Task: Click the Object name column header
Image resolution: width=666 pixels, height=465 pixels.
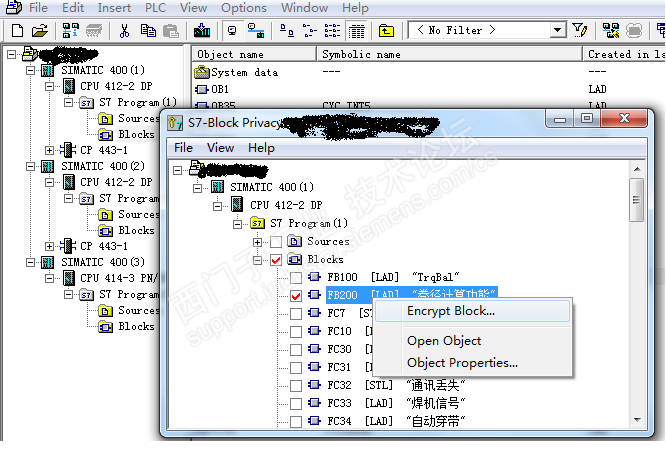Action: (254, 54)
